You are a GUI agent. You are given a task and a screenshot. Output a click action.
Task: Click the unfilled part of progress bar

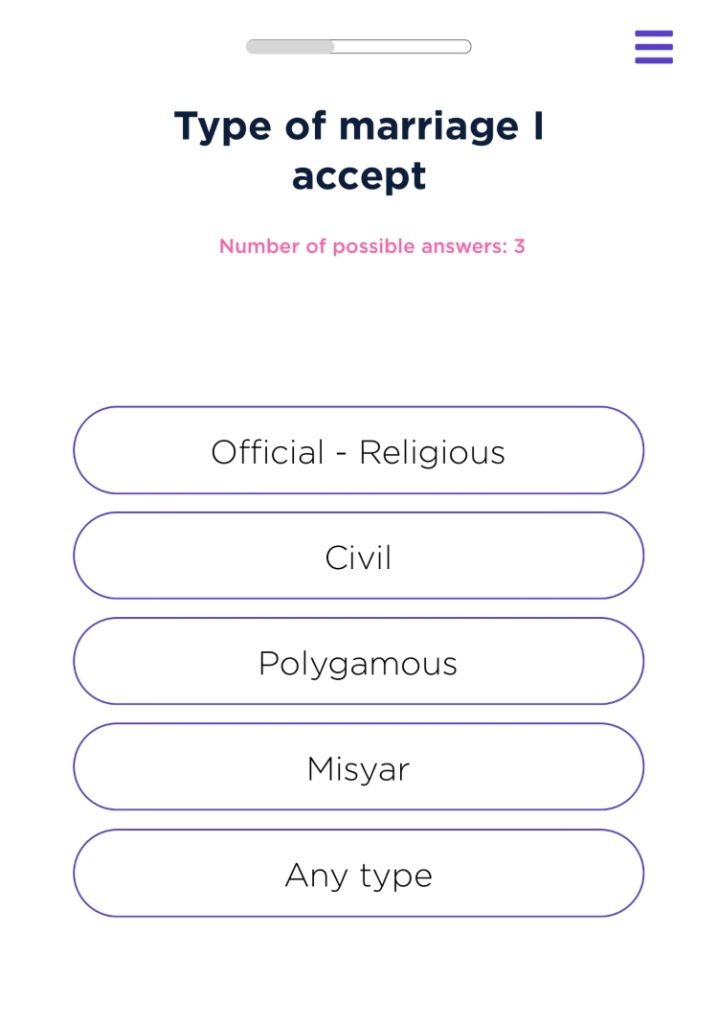click(x=402, y=47)
